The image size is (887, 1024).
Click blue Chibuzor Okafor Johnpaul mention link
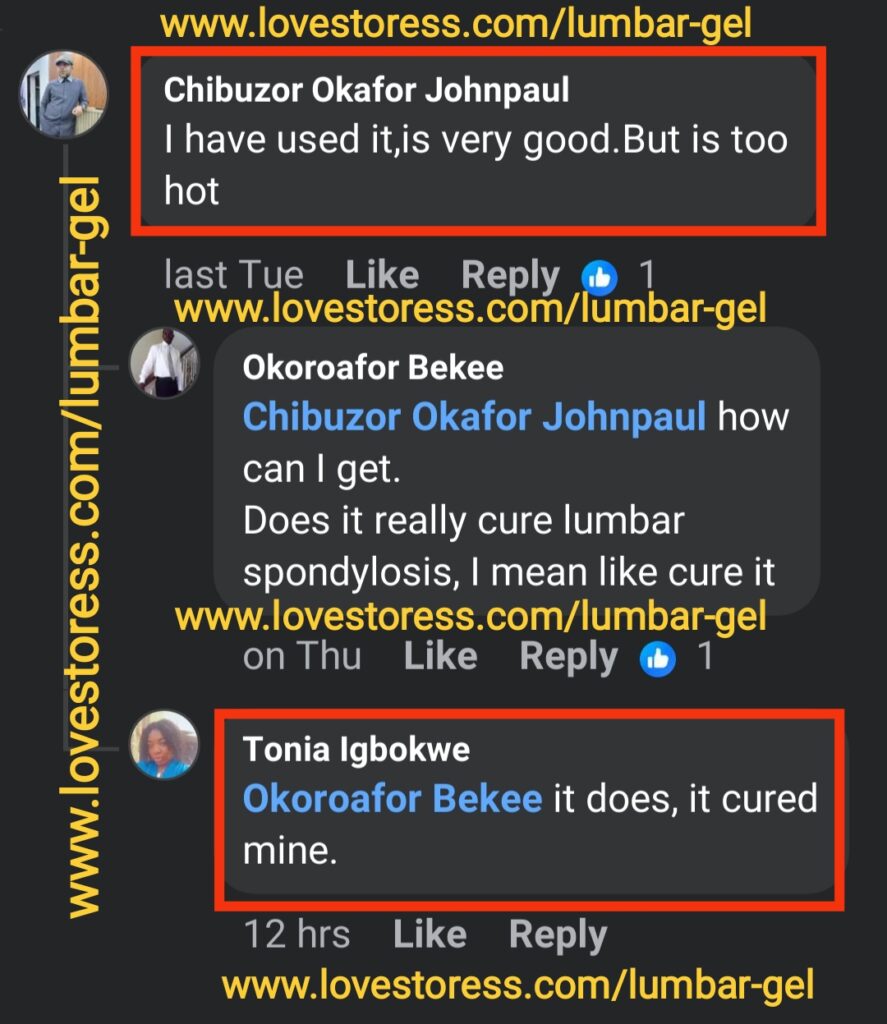coord(474,417)
